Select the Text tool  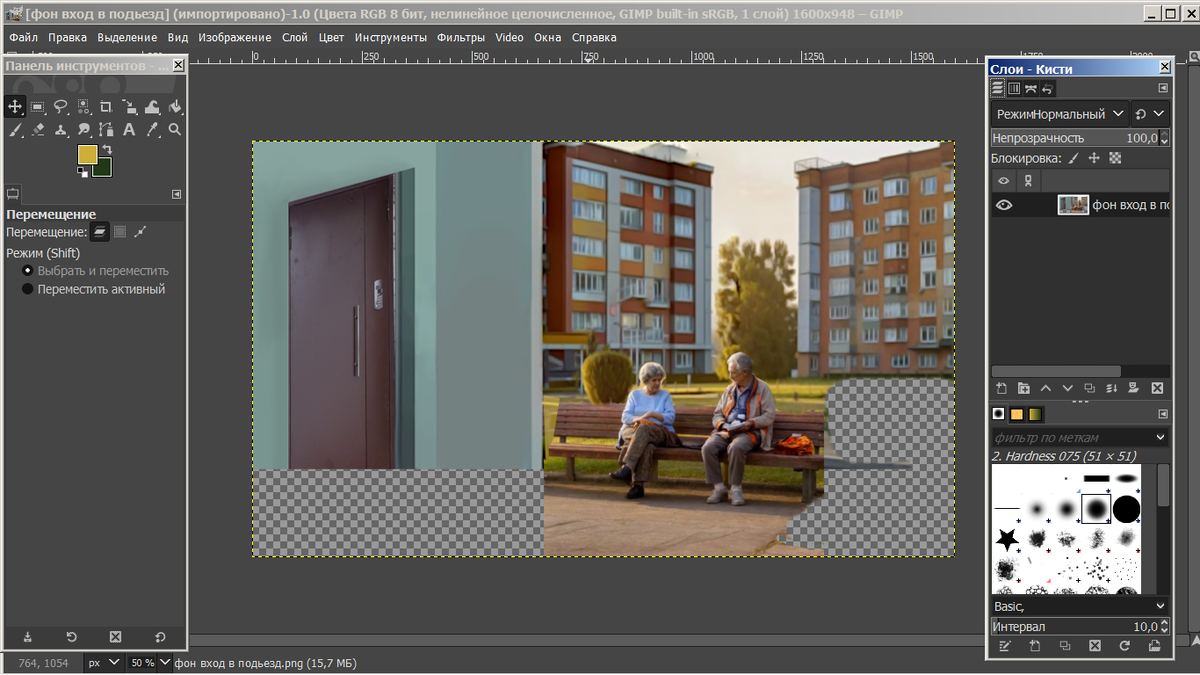coord(129,130)
